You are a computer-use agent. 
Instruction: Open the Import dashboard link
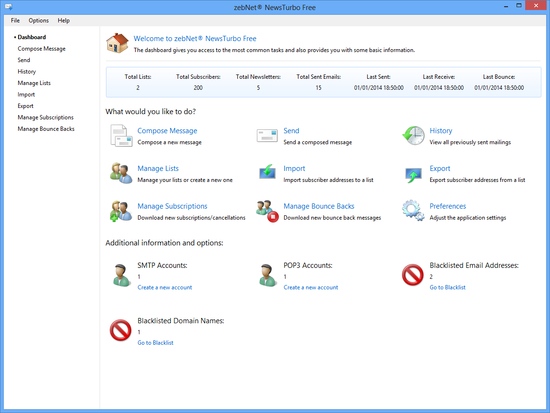coord(294,168)
